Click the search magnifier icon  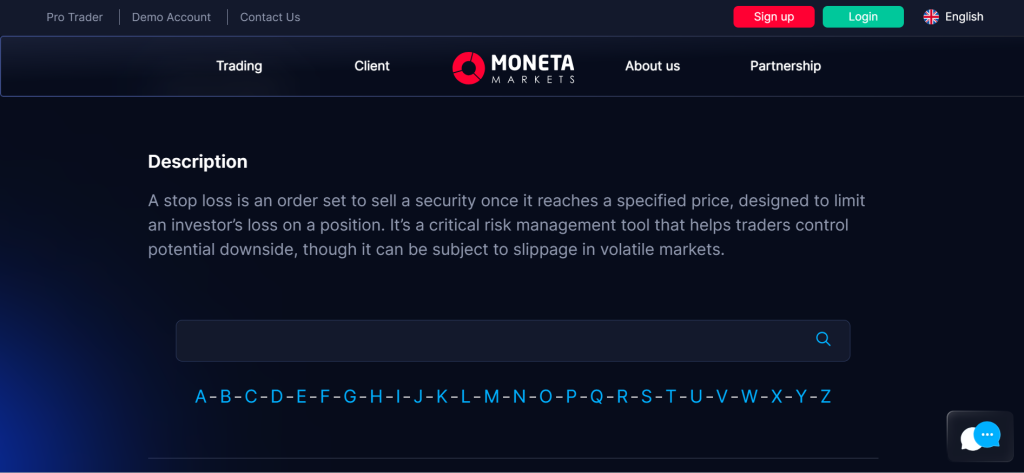(x=823, y=339)
